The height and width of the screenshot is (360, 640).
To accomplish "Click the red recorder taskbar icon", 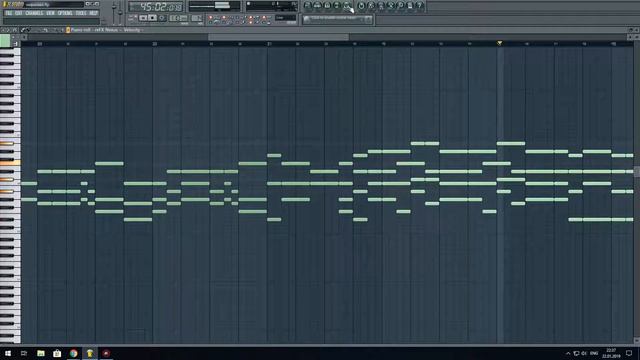I will [106, 353].
